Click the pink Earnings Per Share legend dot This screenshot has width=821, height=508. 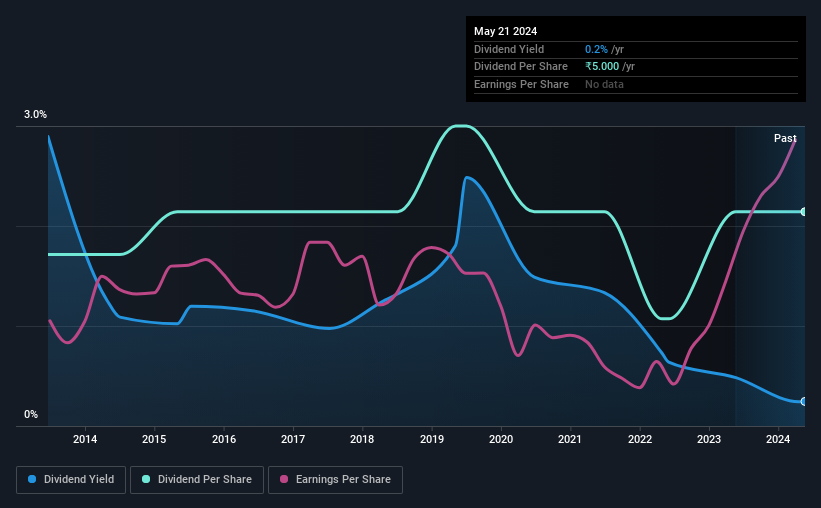point(284,479)
